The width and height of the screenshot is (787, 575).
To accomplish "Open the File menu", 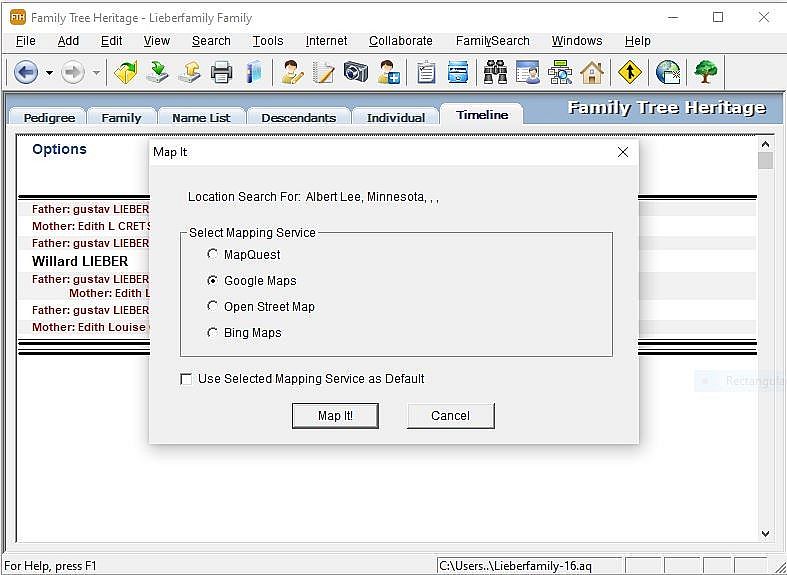I will click(26, 41).
